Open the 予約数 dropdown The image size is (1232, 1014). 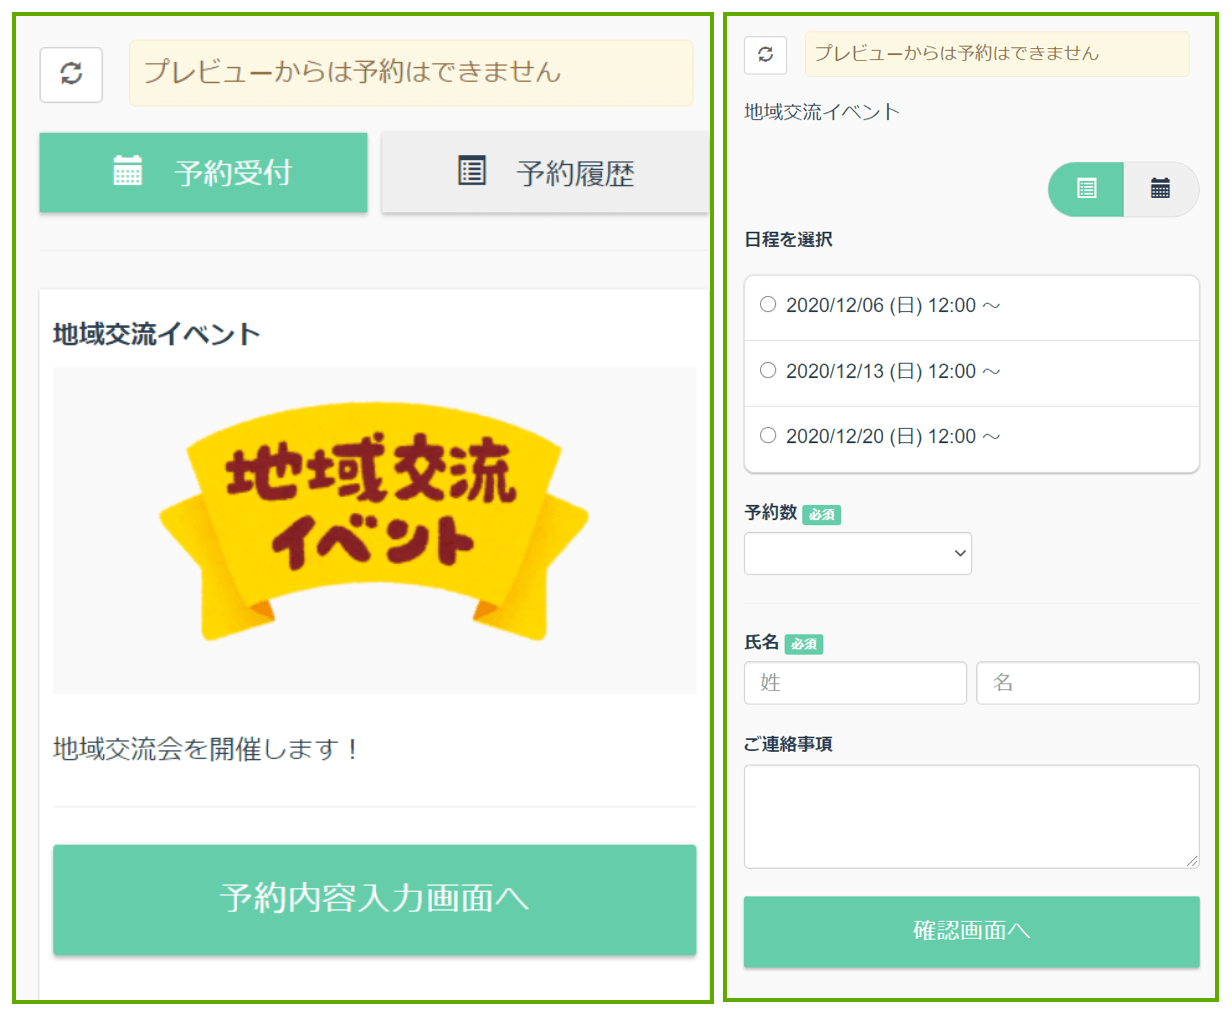857,554
